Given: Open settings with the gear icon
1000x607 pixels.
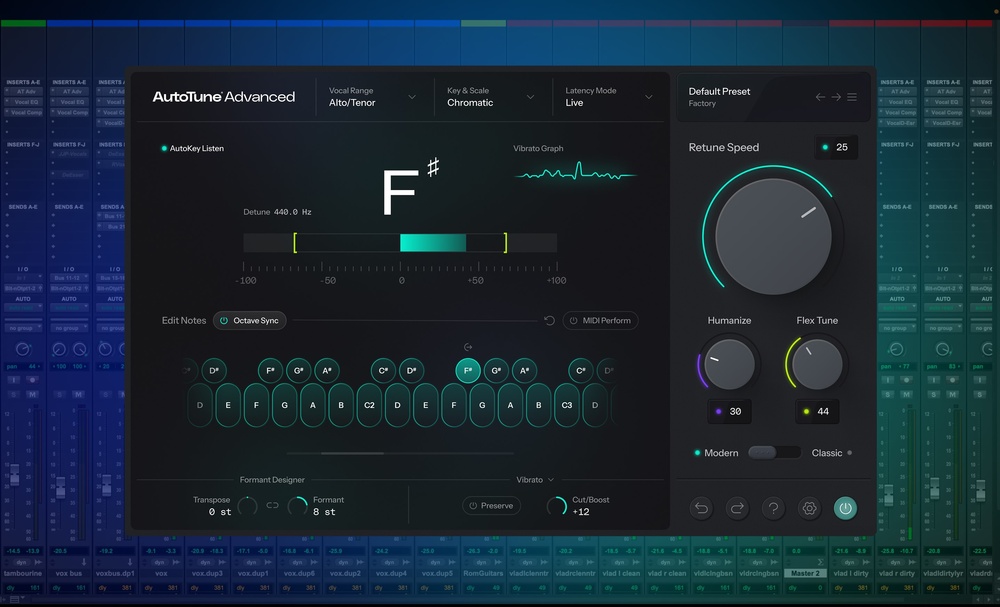Looking at the screenshot, I should coord(809,508).
